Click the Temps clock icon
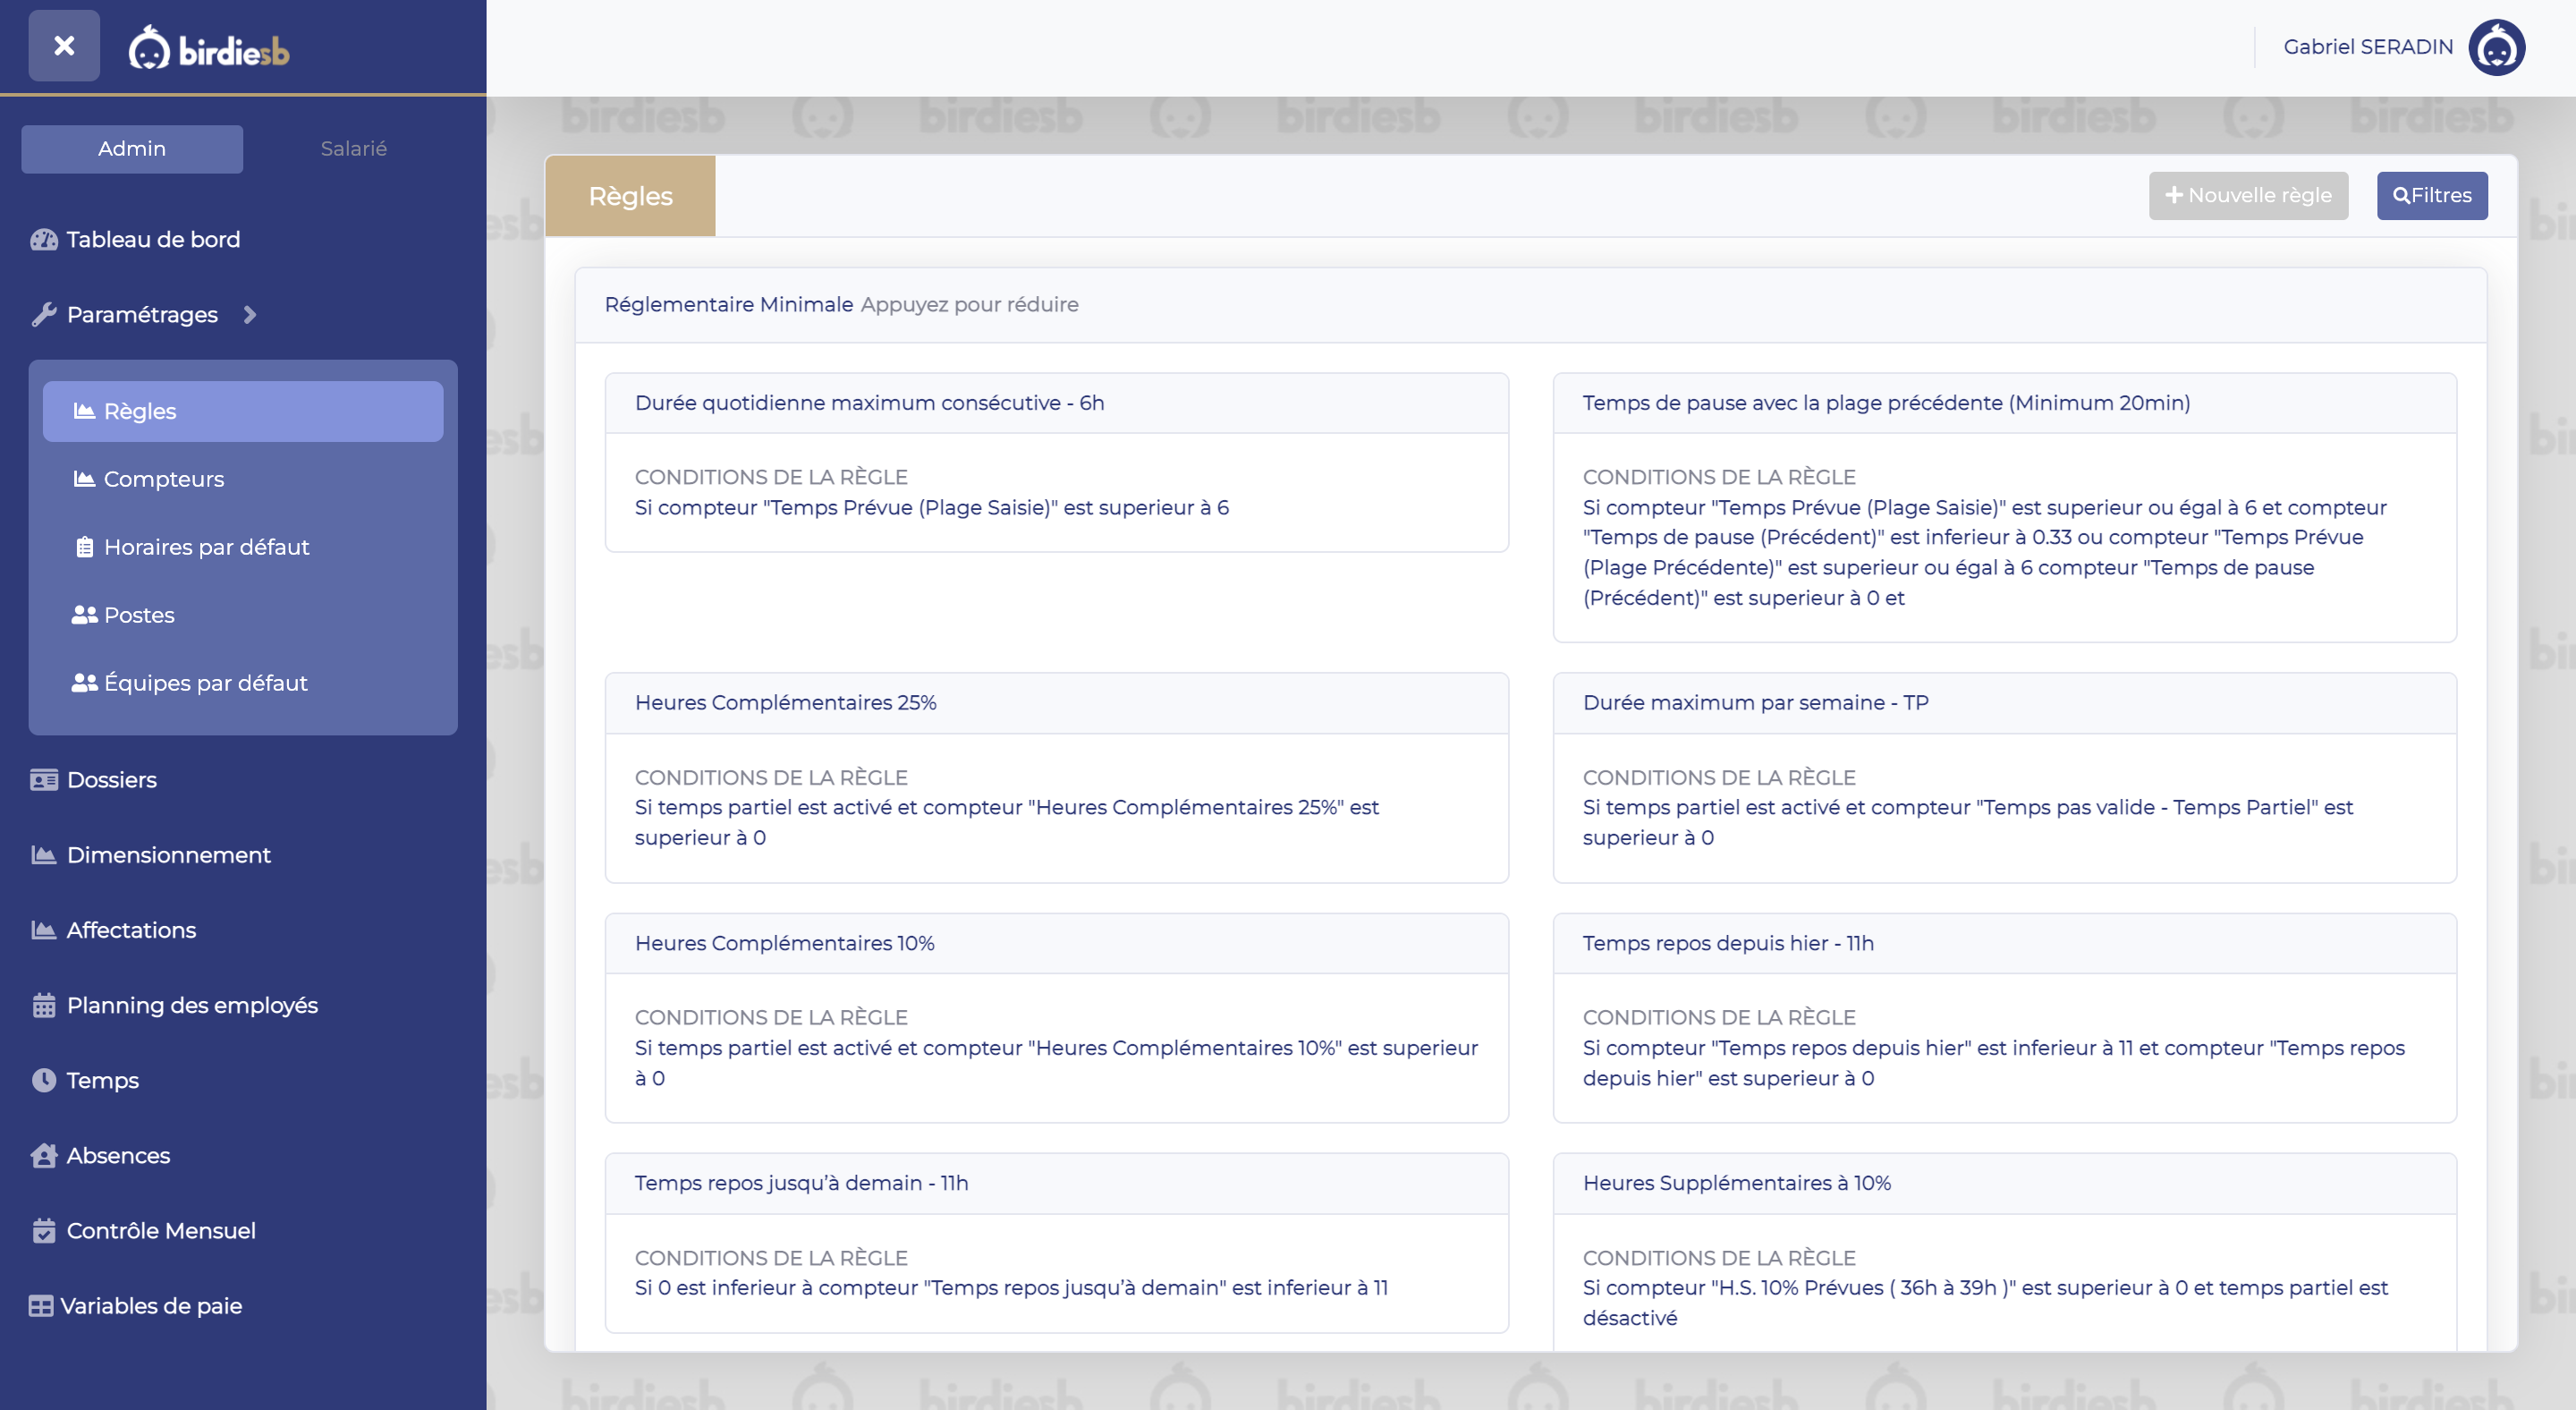 pos(43,1080)
